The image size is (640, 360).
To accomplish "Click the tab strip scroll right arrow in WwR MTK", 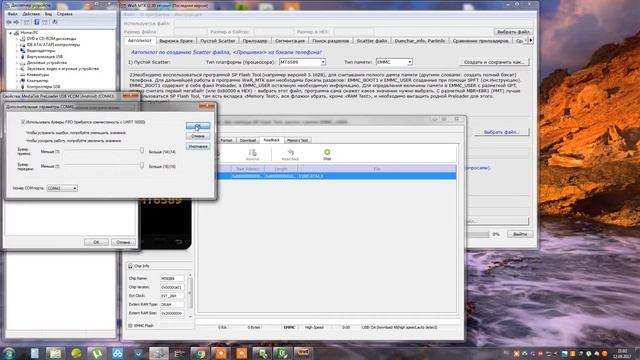I will tap(531, 40).
